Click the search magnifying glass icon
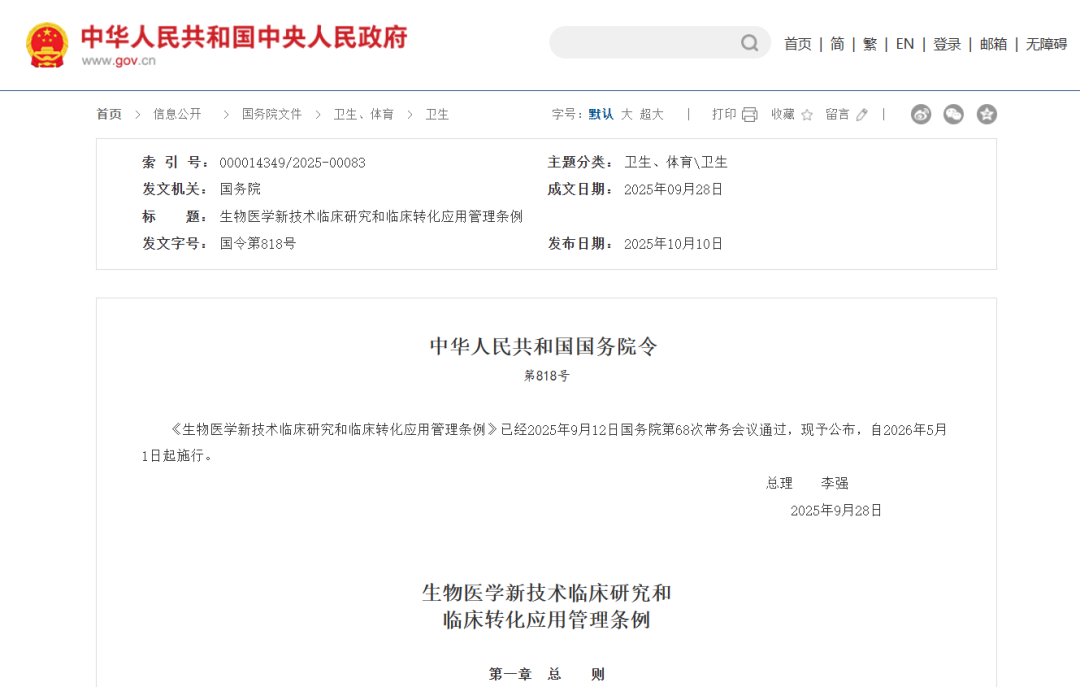The height and width of the screenshot is (687, 1080). pos(749,42)
